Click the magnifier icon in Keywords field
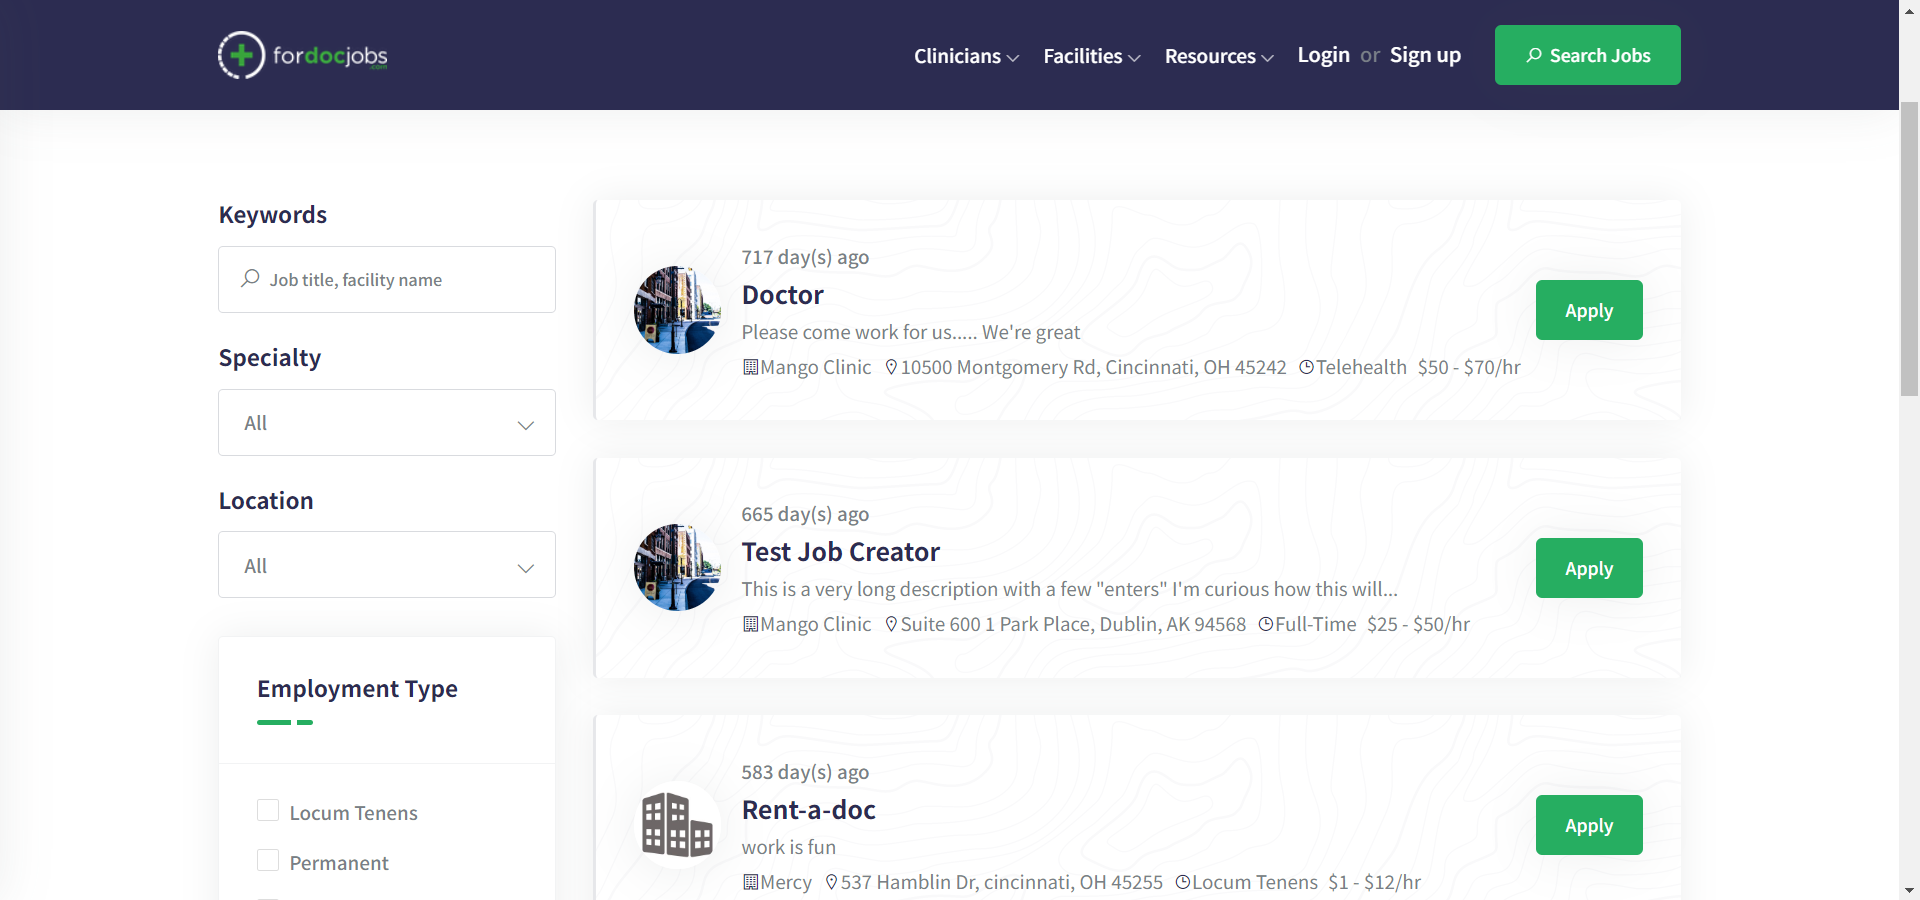This screenshot has width=1920, height=900. coord(250,279)
